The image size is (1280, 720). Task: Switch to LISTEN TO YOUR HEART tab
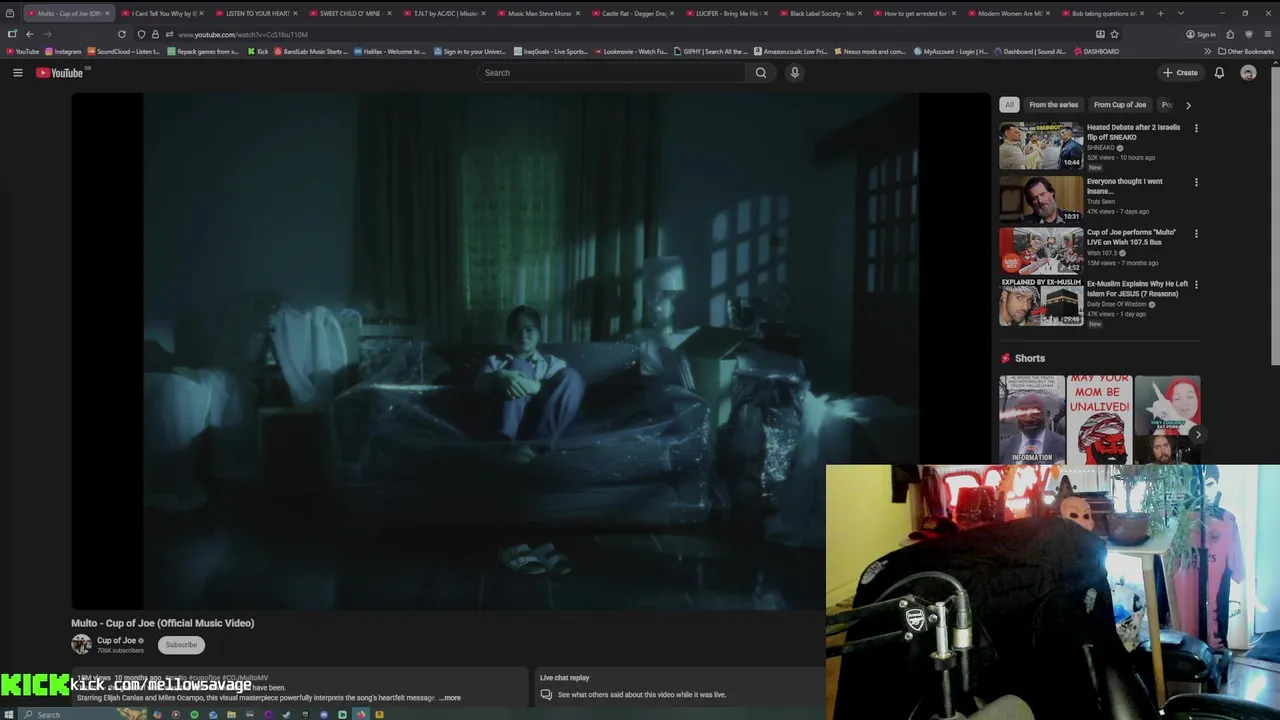(x=257, y=13)
